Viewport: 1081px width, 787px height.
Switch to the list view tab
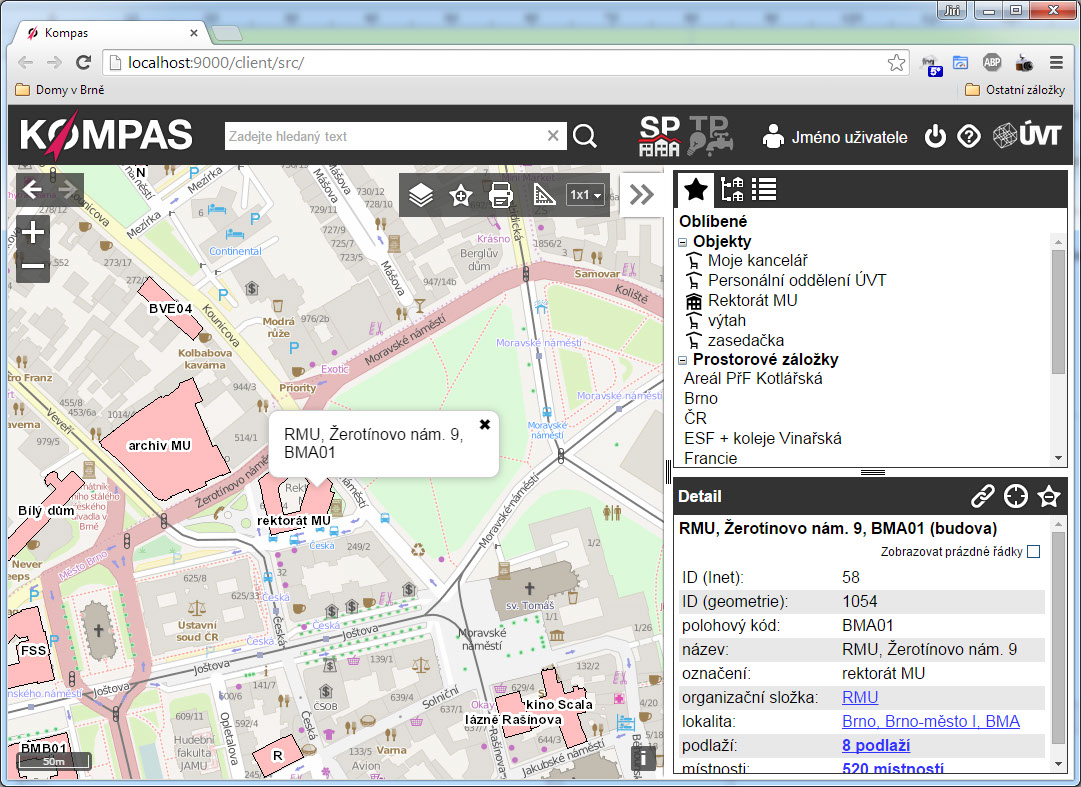click(x=765, y=189)
